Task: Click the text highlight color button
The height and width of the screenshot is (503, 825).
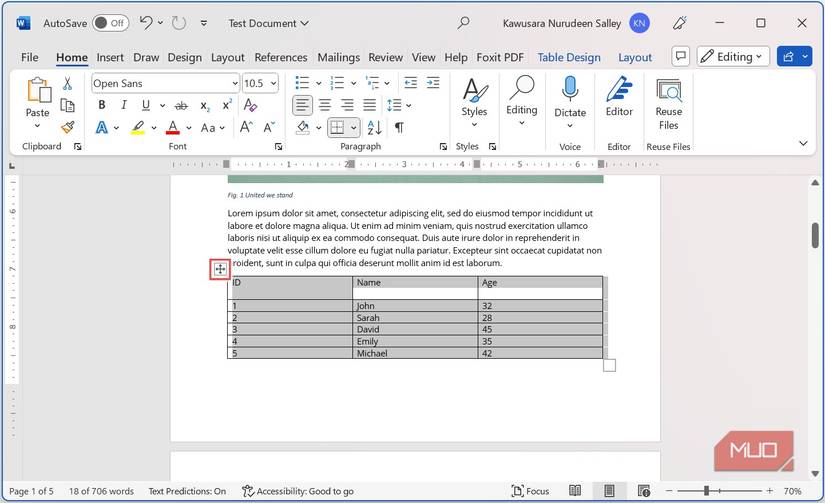Action: pyautogui.click(x=138, y=127)
